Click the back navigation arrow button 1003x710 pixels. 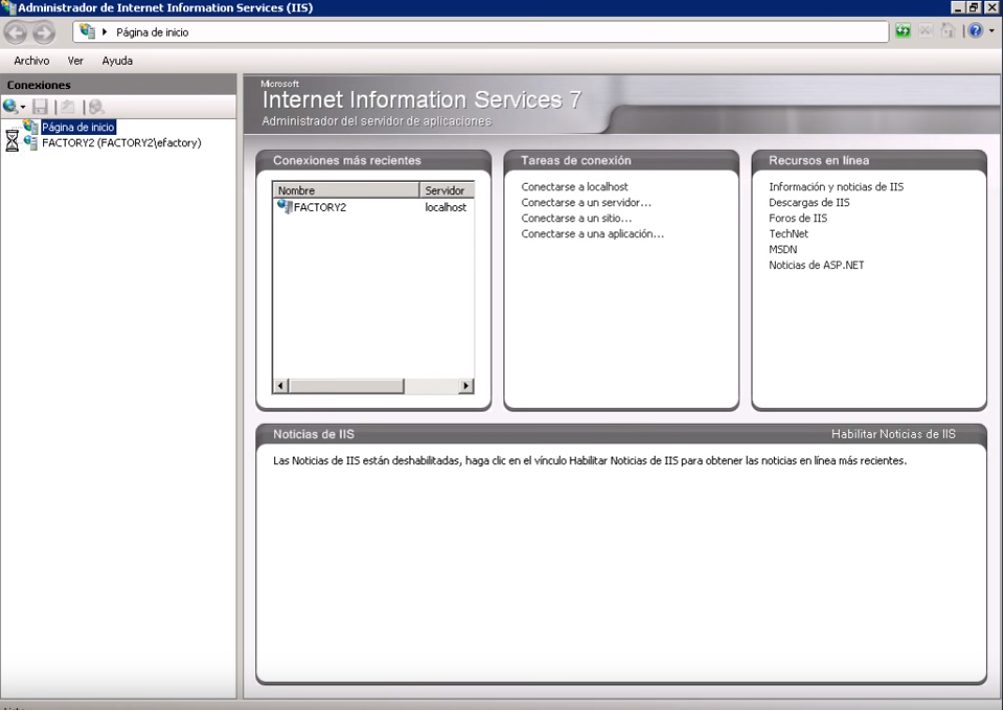pos(16,32)
